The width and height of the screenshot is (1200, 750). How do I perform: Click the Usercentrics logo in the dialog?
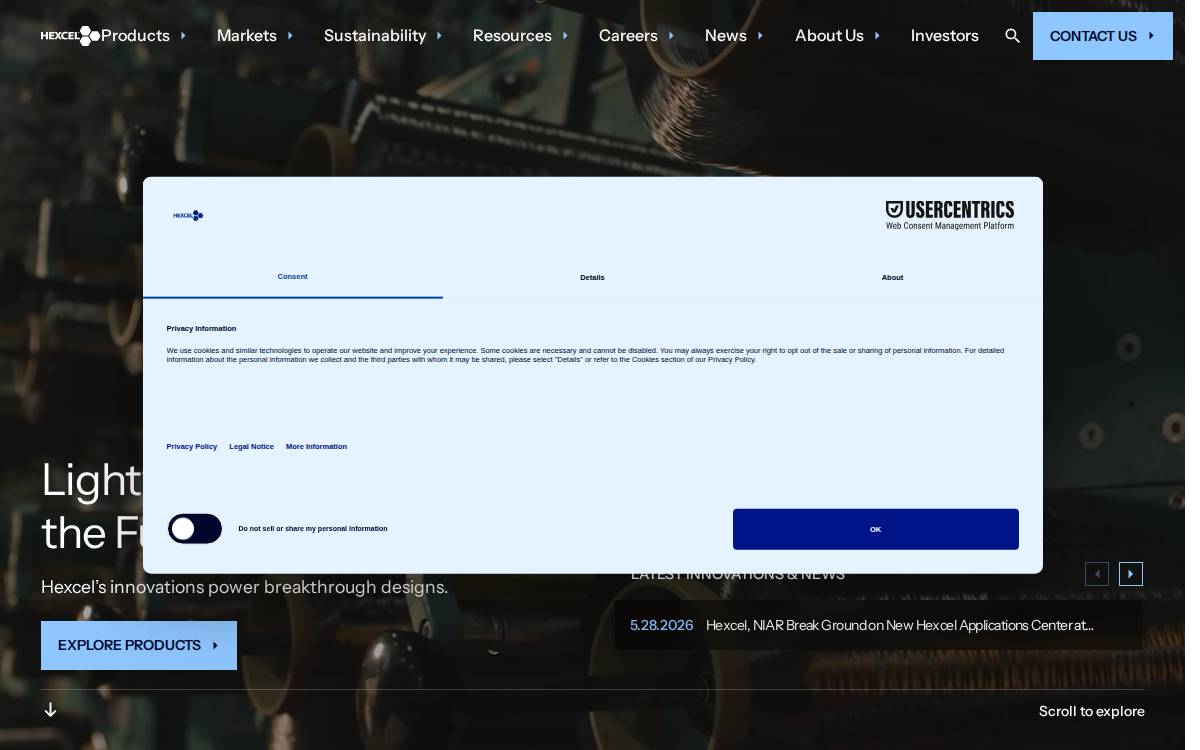(x=950, y=215)
